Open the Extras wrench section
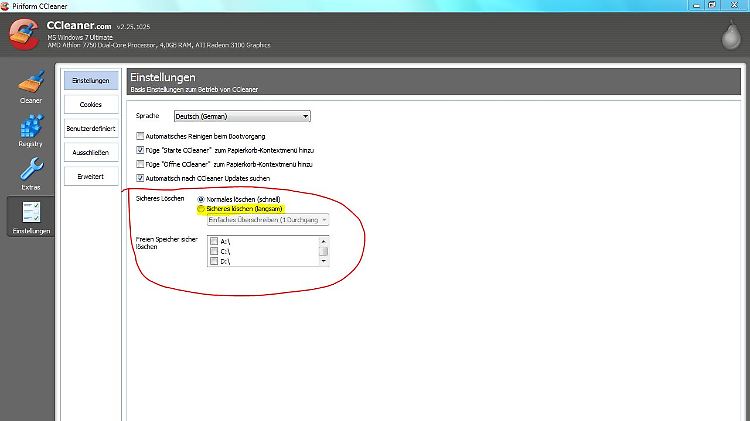The image size is (750, 421). tap(31, 174)
